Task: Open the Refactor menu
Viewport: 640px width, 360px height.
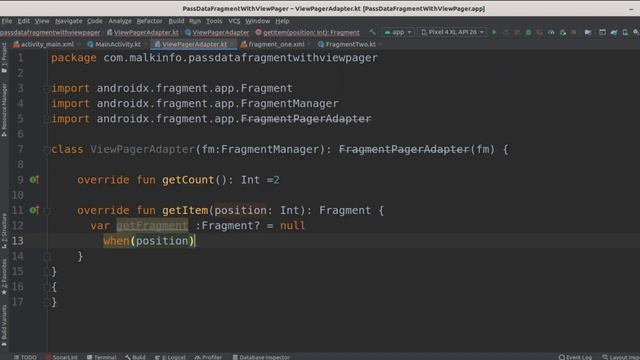Action: point(149,21)
